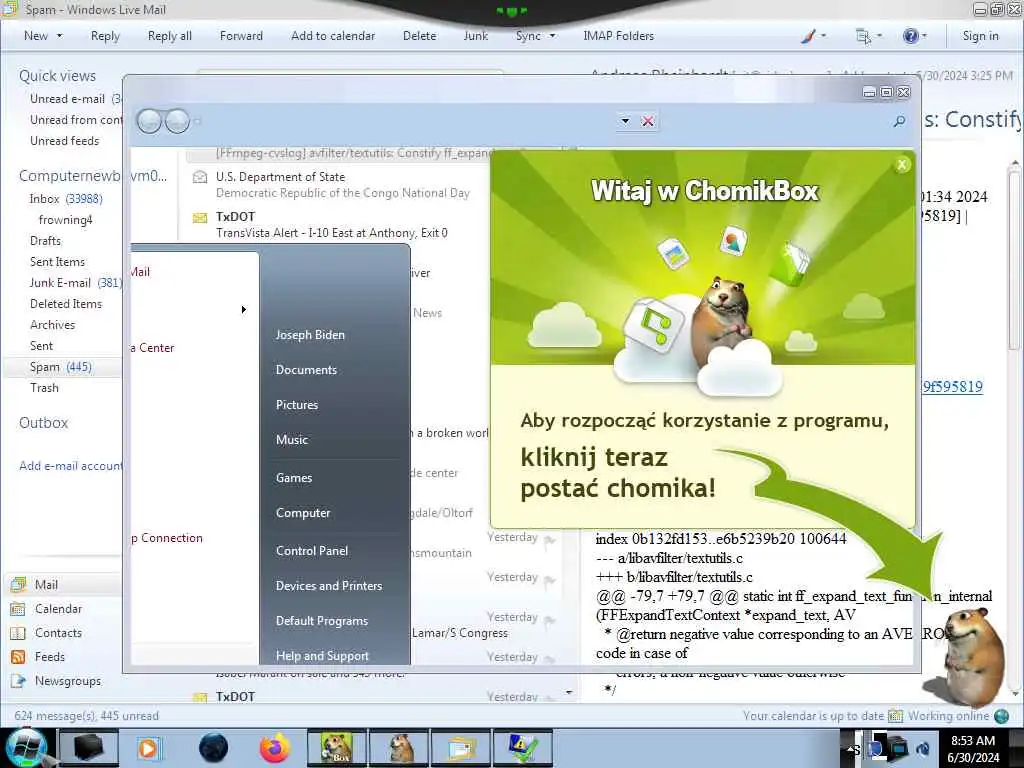Screen dimensions: 1024x768
Task: Open the 9f595819 hyperlink in reading pane
Action: [x=952, y=387]
